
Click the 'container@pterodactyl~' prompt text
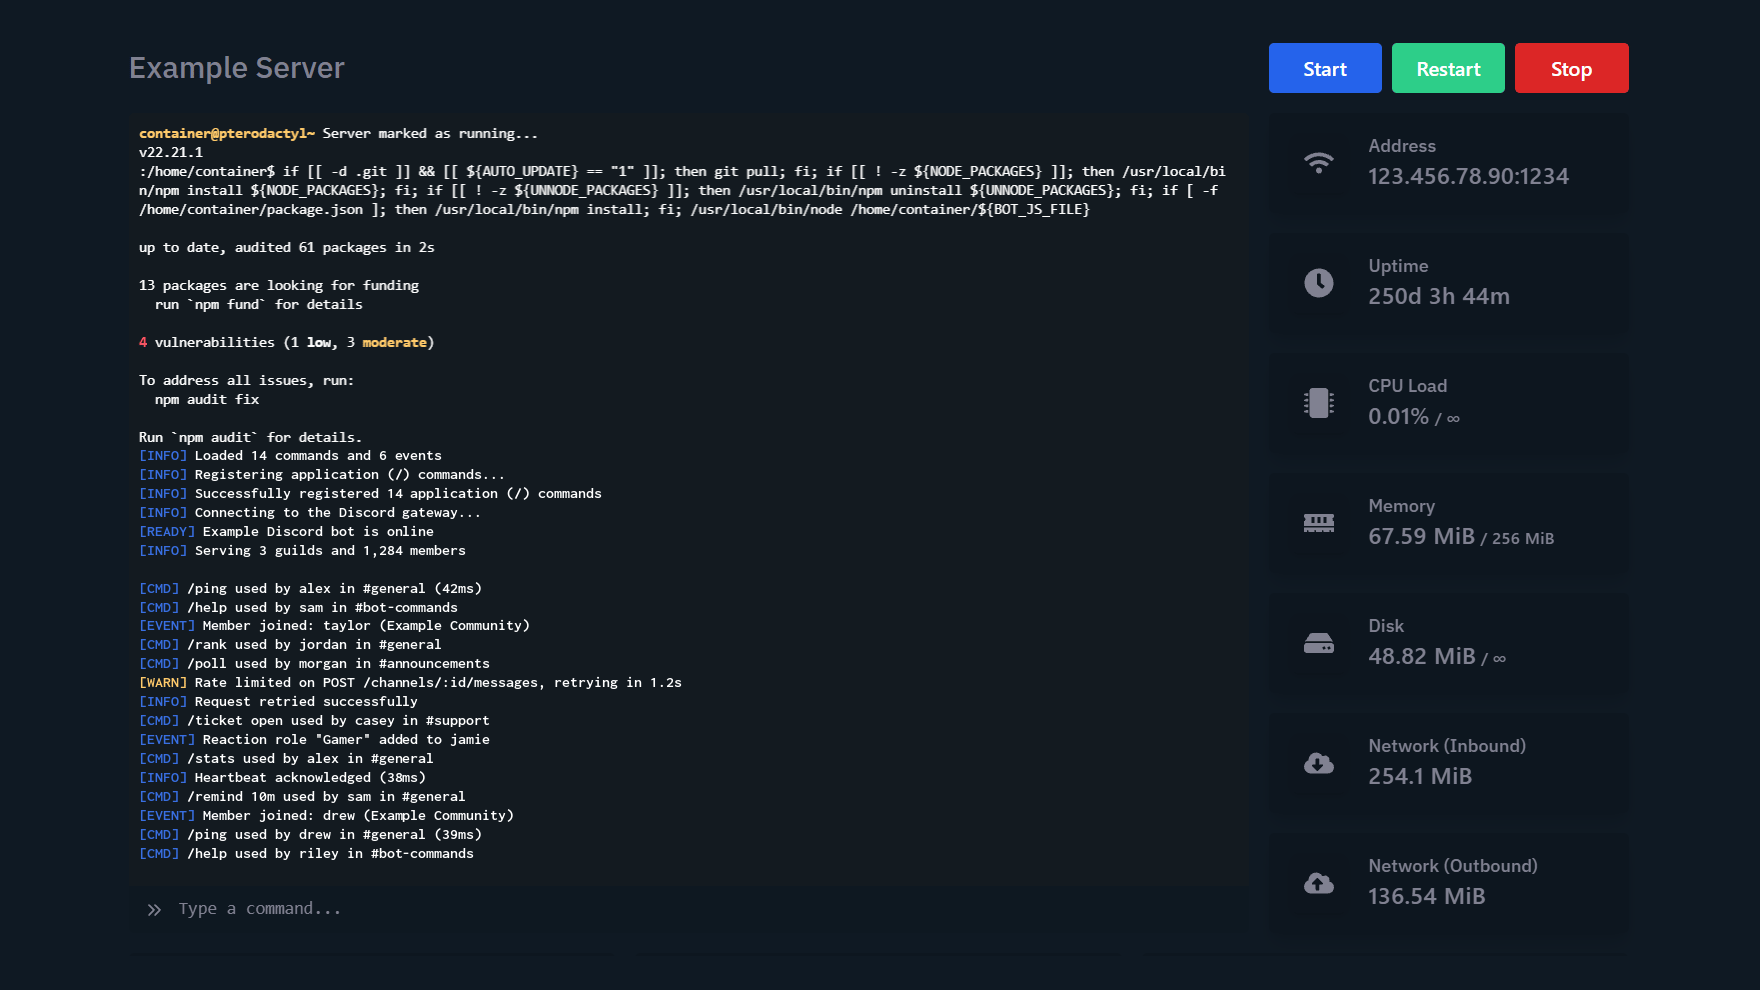(227, 133)
